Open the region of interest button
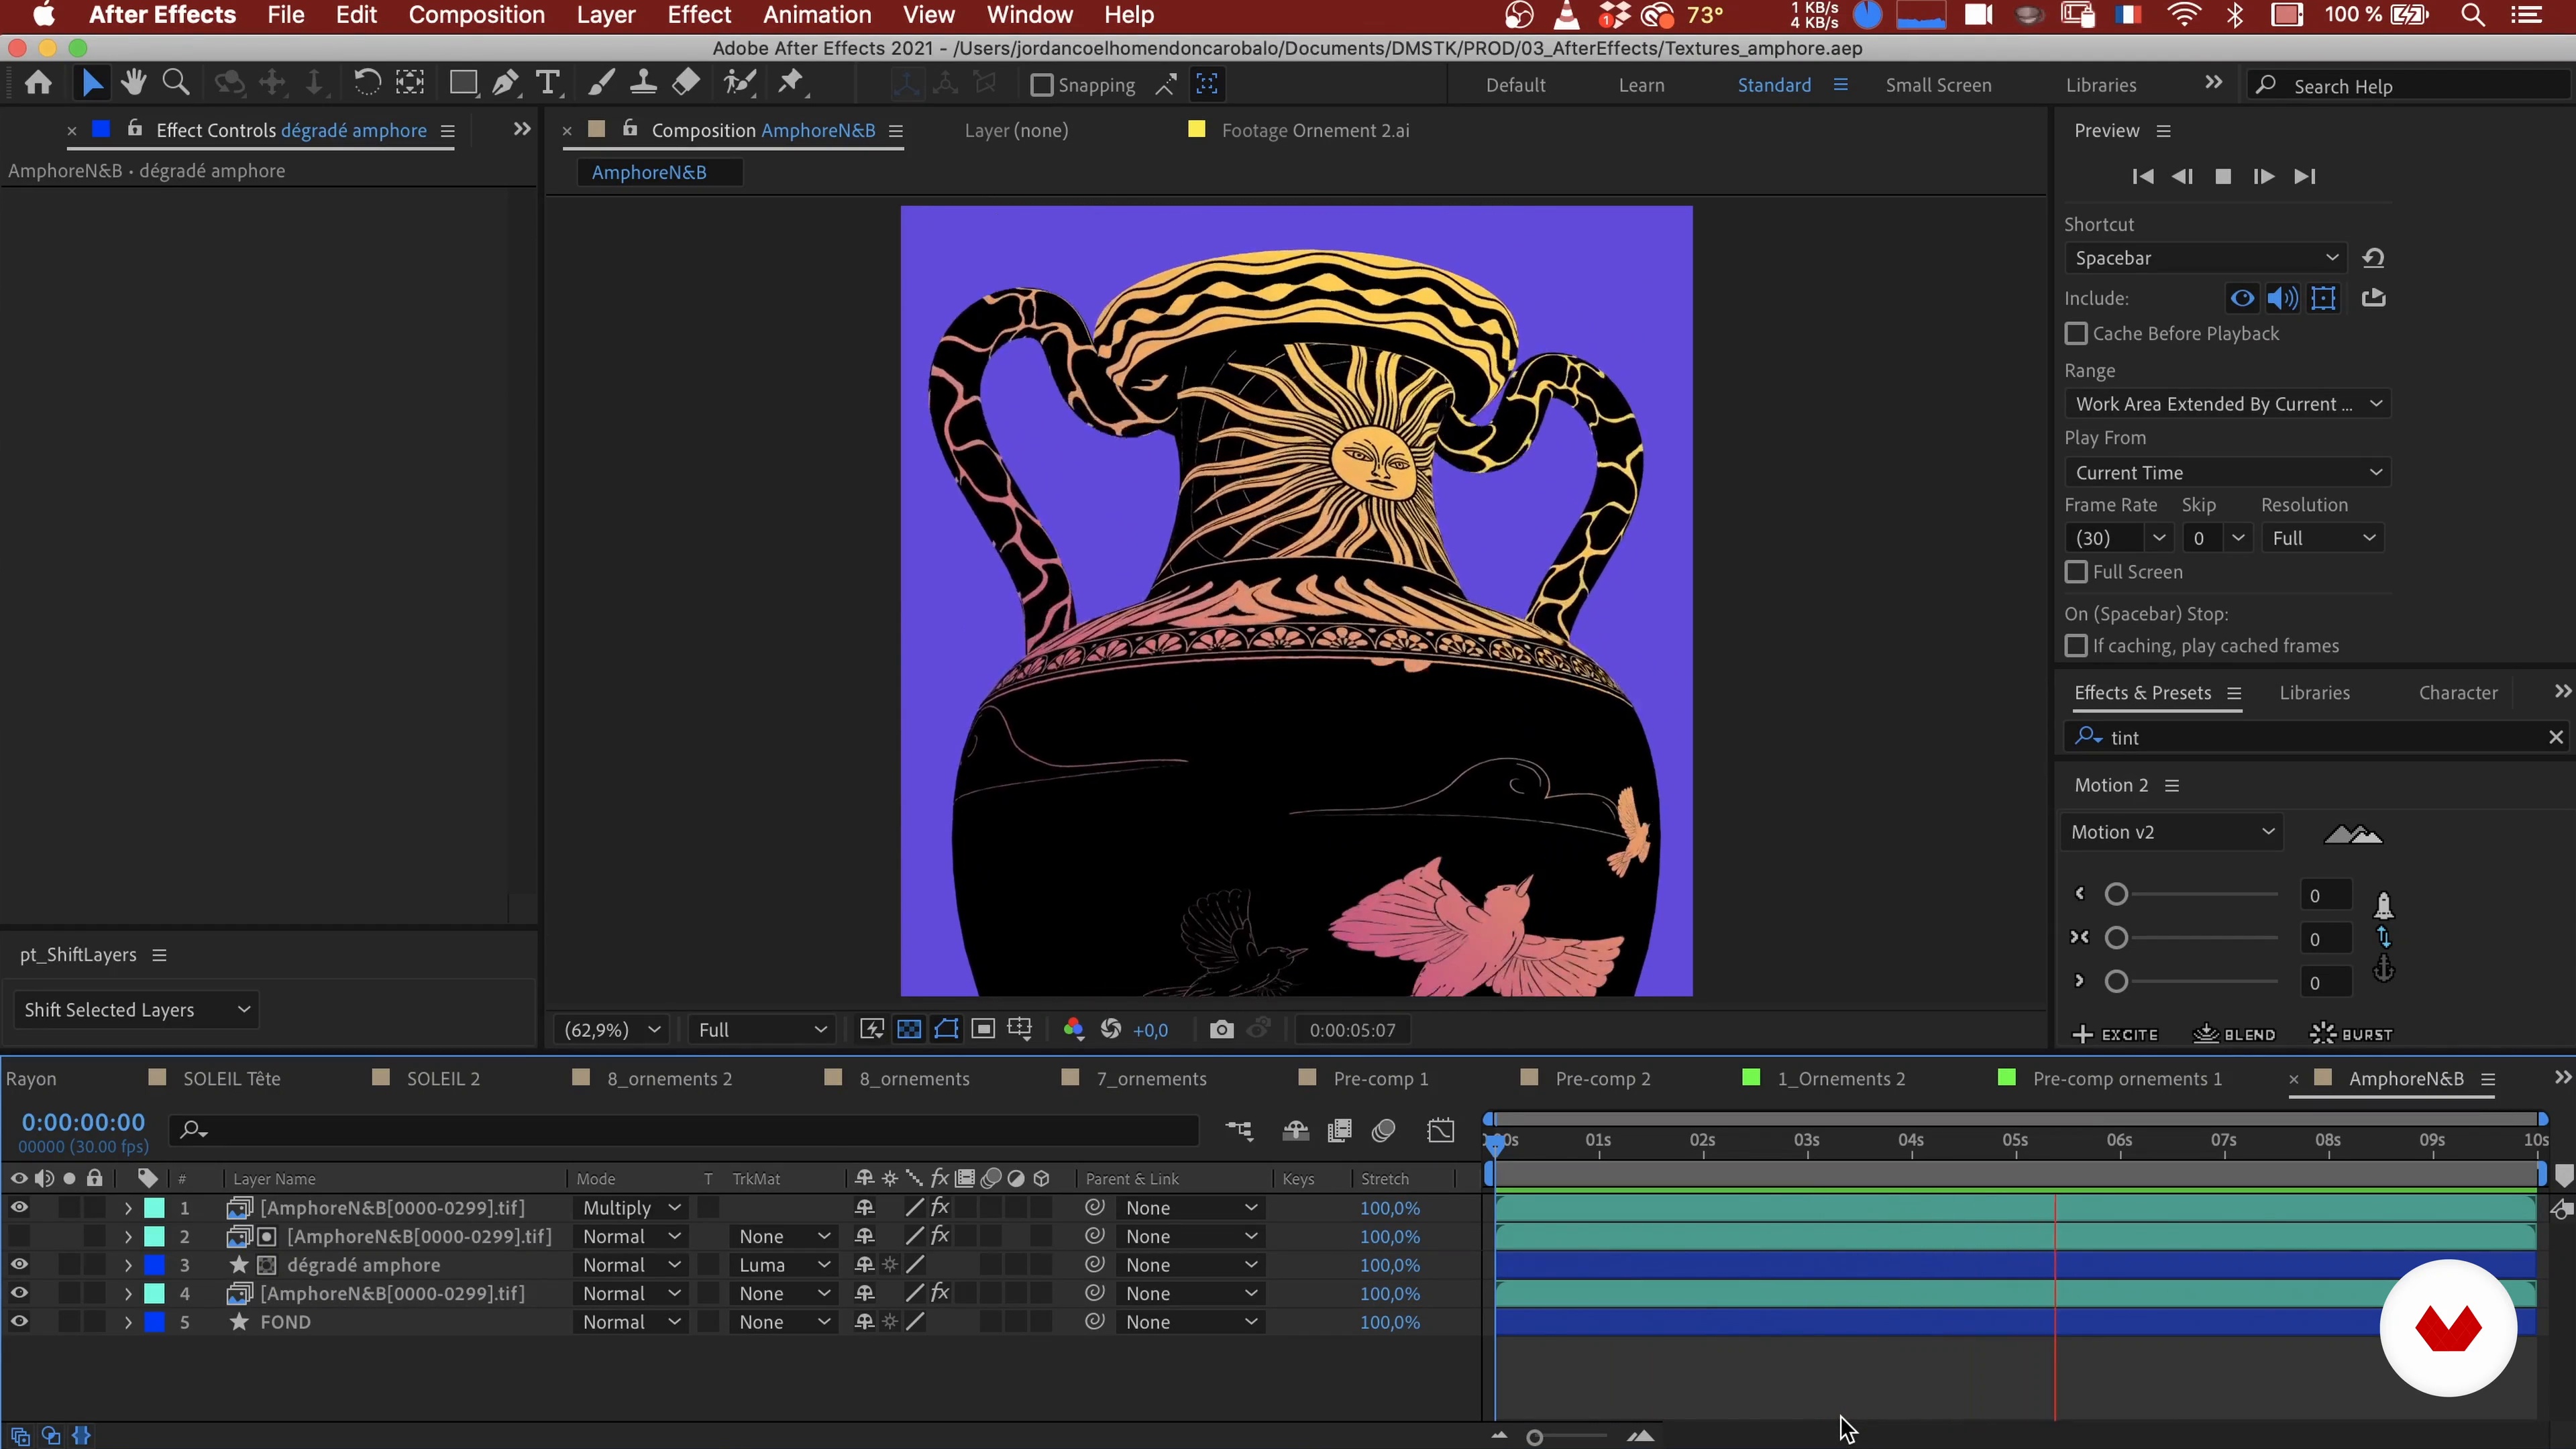 point(983,1030)
